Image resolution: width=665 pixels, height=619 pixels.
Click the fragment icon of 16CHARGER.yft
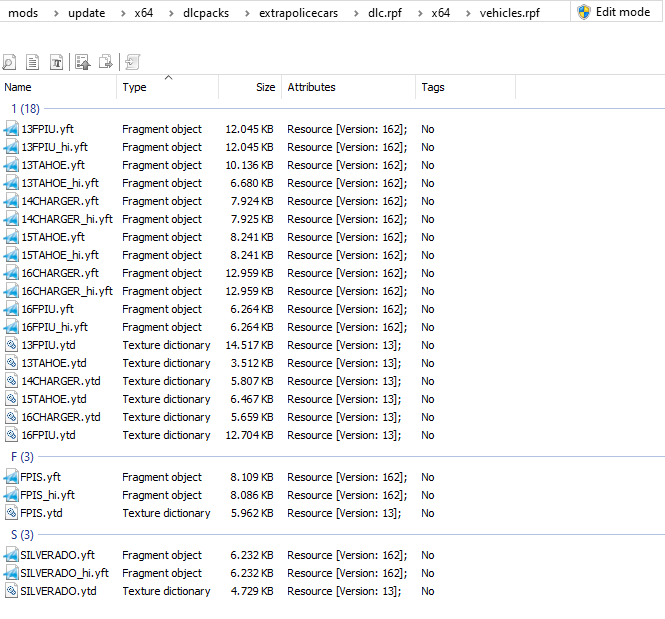click(11, 273)
